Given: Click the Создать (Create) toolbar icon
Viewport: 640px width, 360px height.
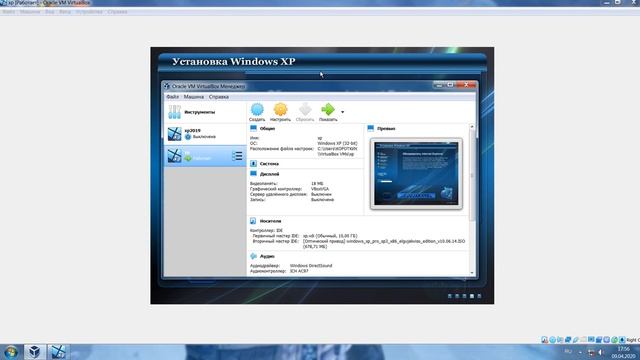Looking at the screenshot, I should tap(257, 109).
